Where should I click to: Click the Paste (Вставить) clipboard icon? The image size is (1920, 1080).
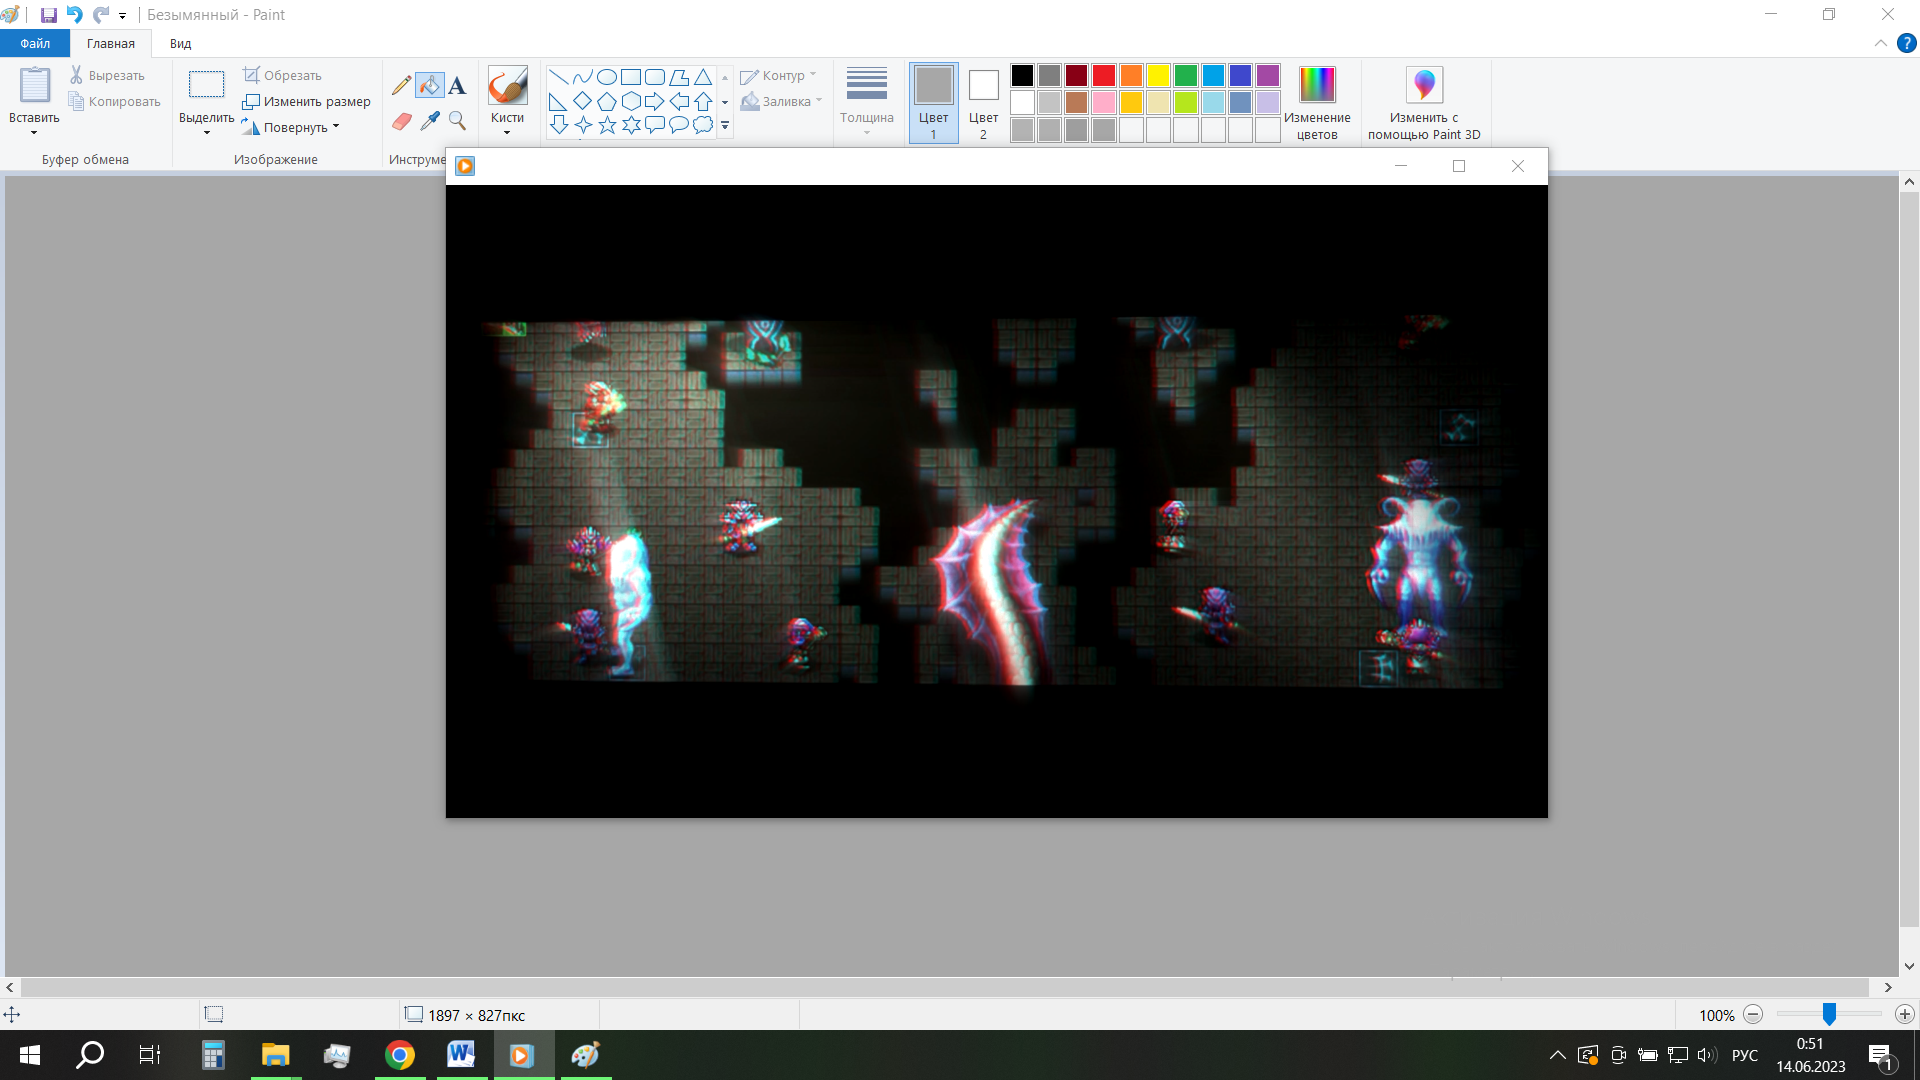[34, 85]
